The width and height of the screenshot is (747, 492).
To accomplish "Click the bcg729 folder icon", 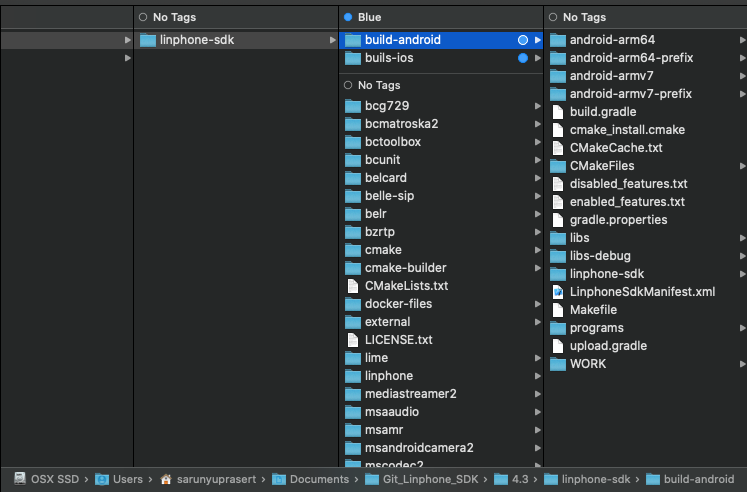I will tap(353, 106).
